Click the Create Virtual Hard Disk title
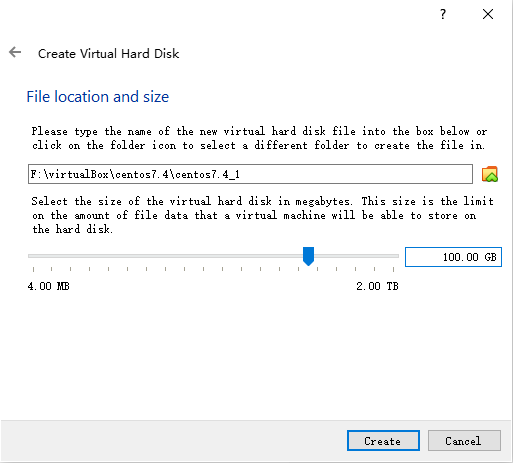The height and width of the screenshot is (463, 513). [109, 54]
